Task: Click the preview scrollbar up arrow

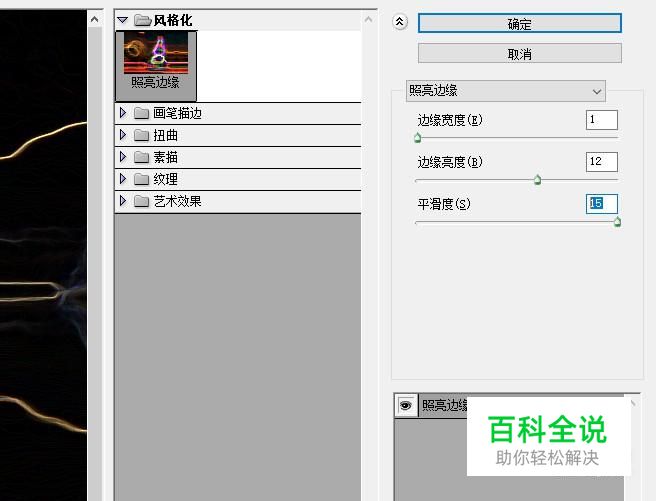Action: pos(95,19)
